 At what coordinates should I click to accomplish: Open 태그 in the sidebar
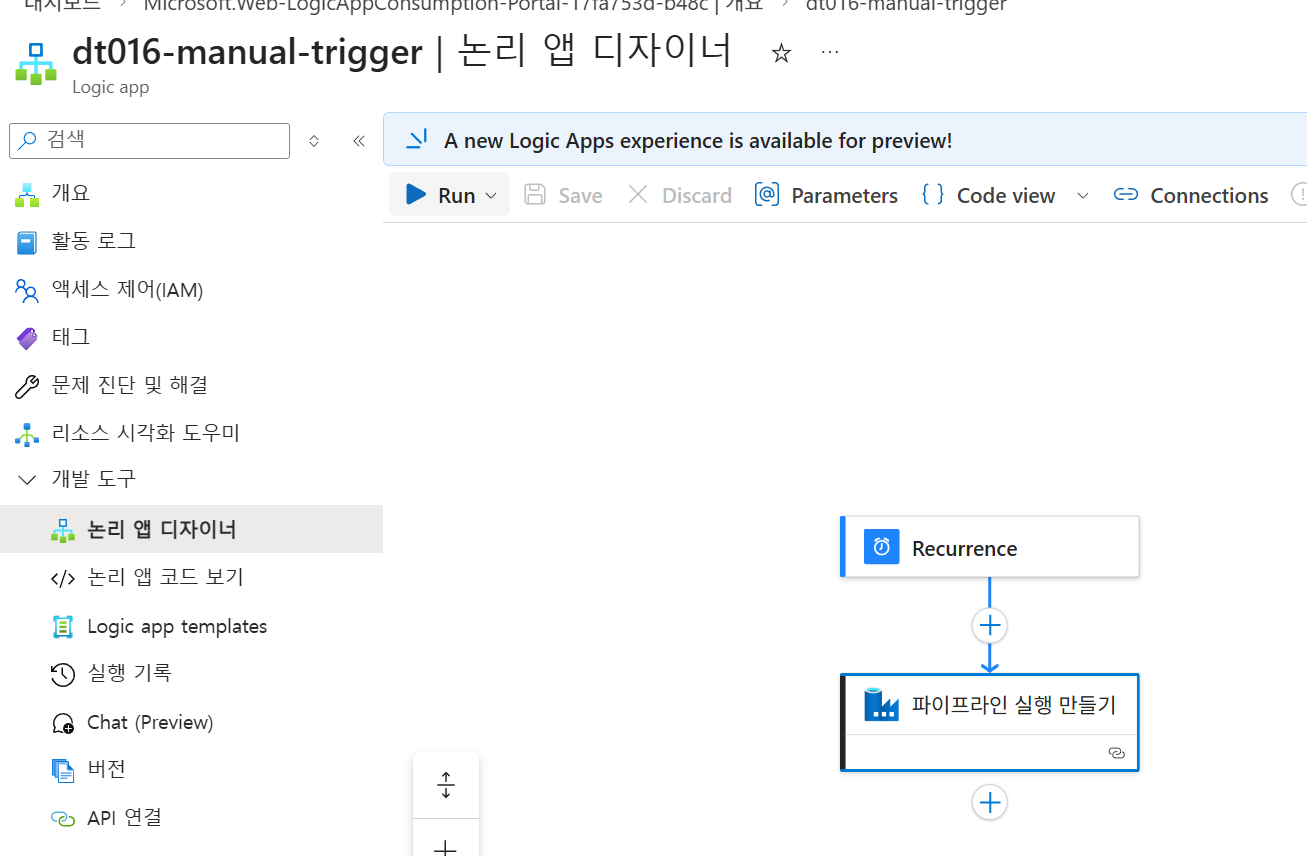click(x=71, y=337)
